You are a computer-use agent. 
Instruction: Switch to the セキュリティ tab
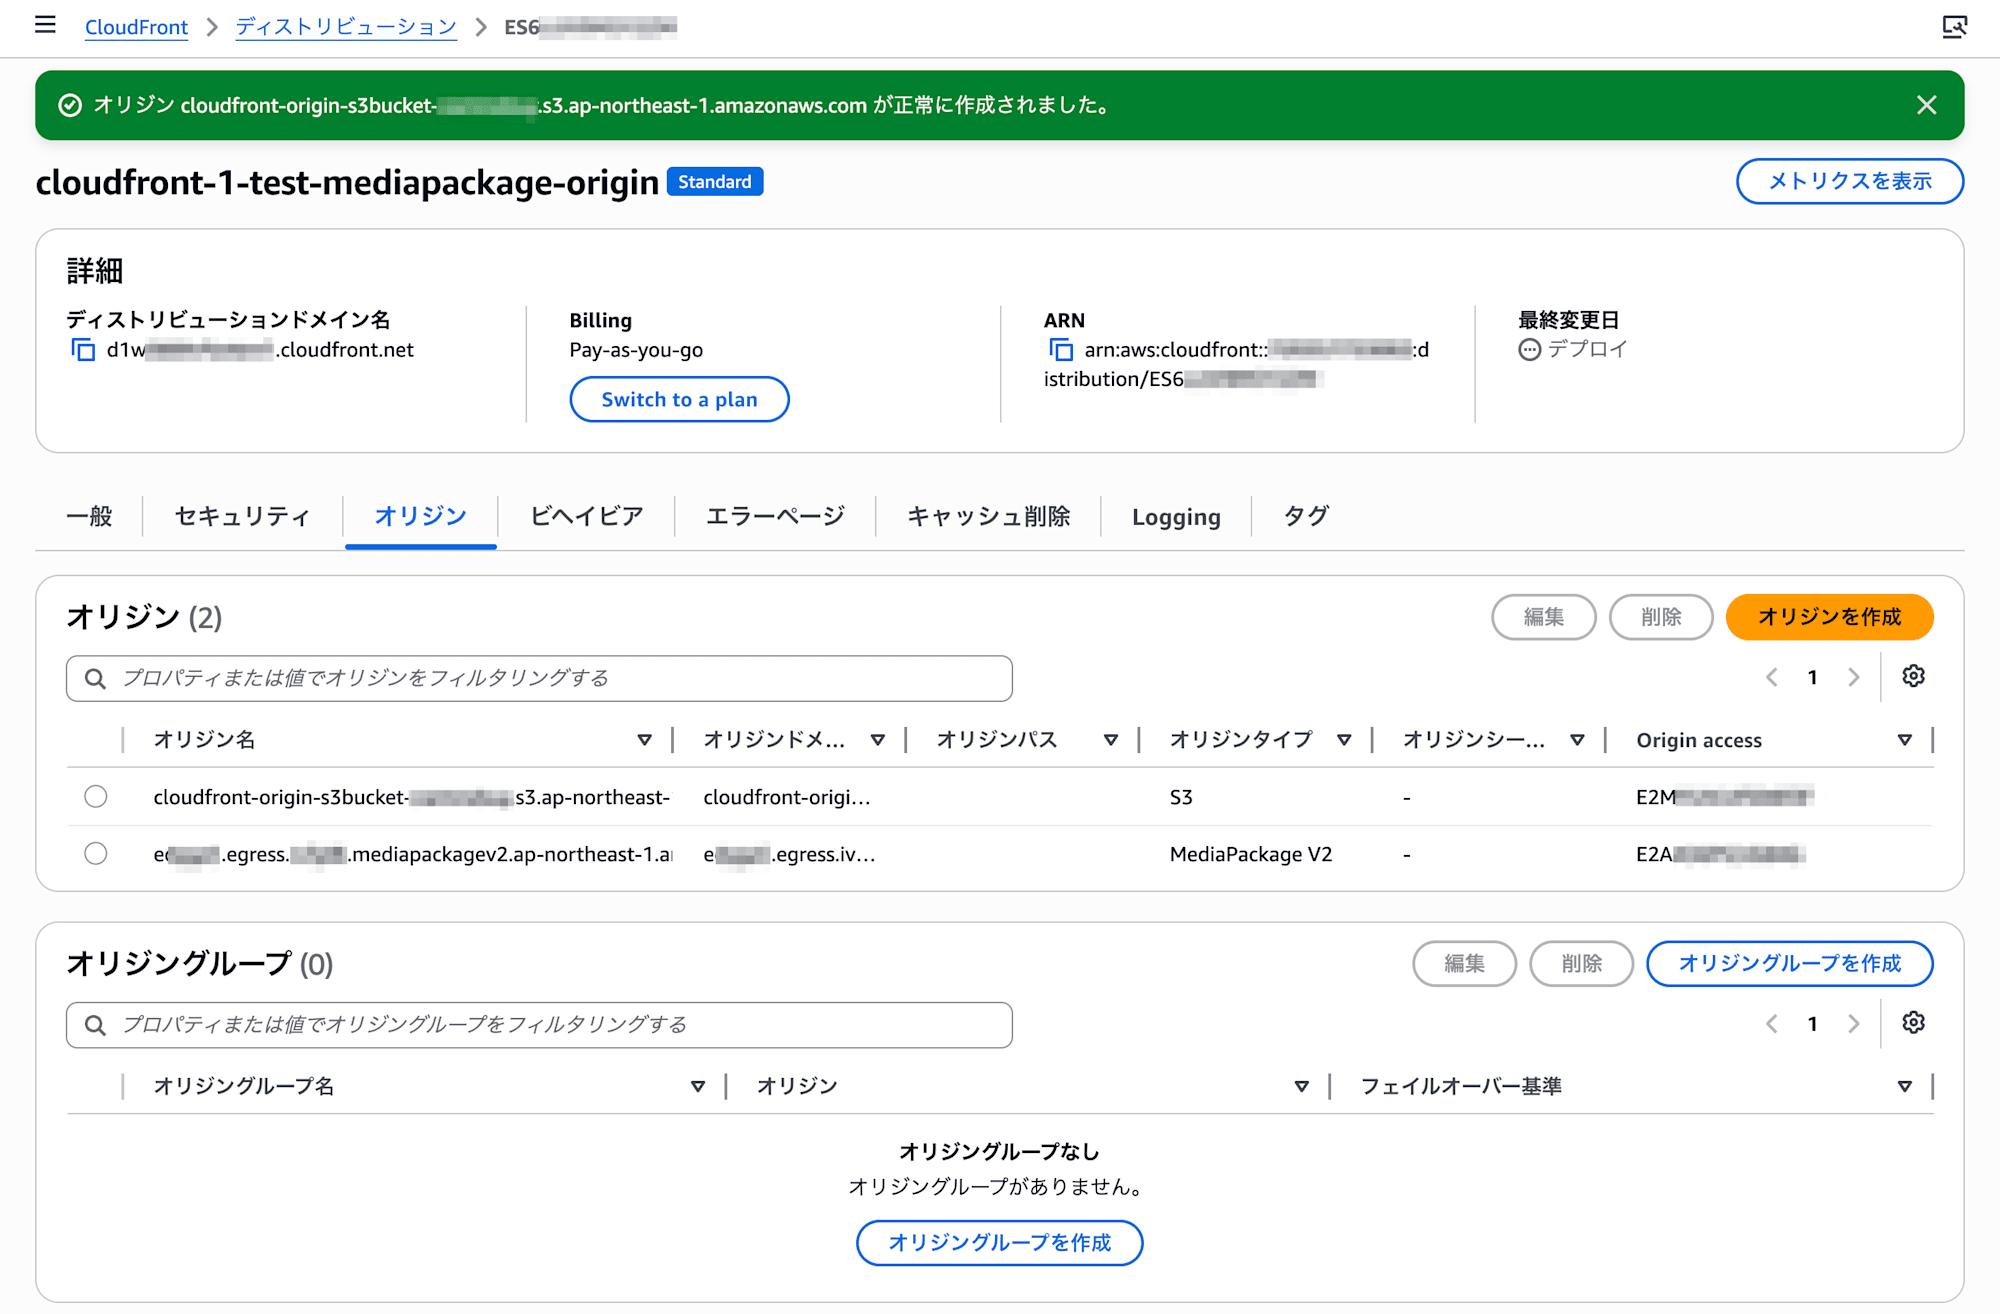242,516
